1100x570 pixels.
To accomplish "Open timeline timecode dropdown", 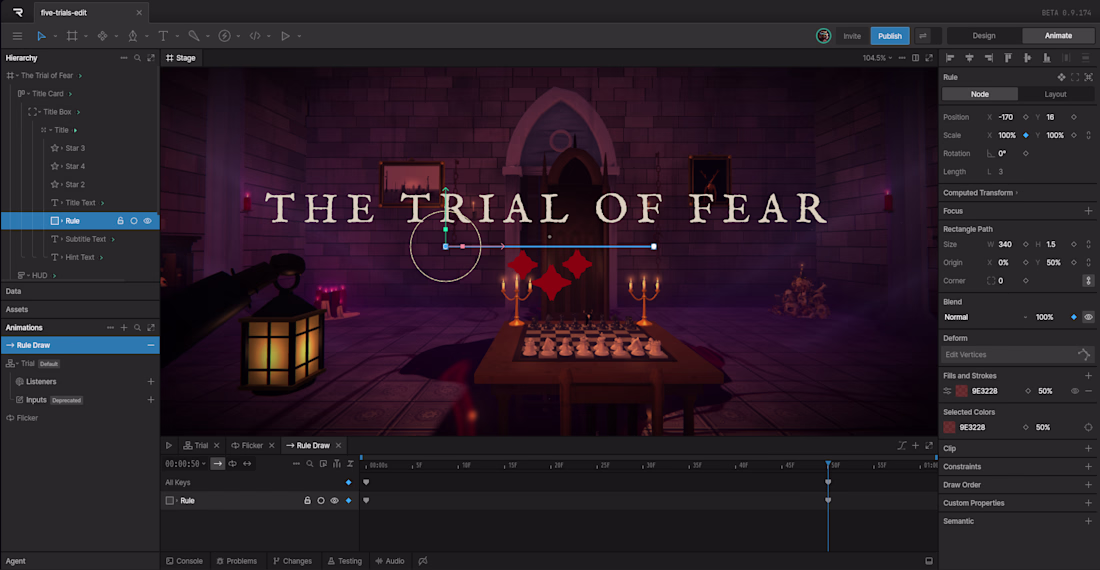I will pyautogui.click(x=185, y=464).
